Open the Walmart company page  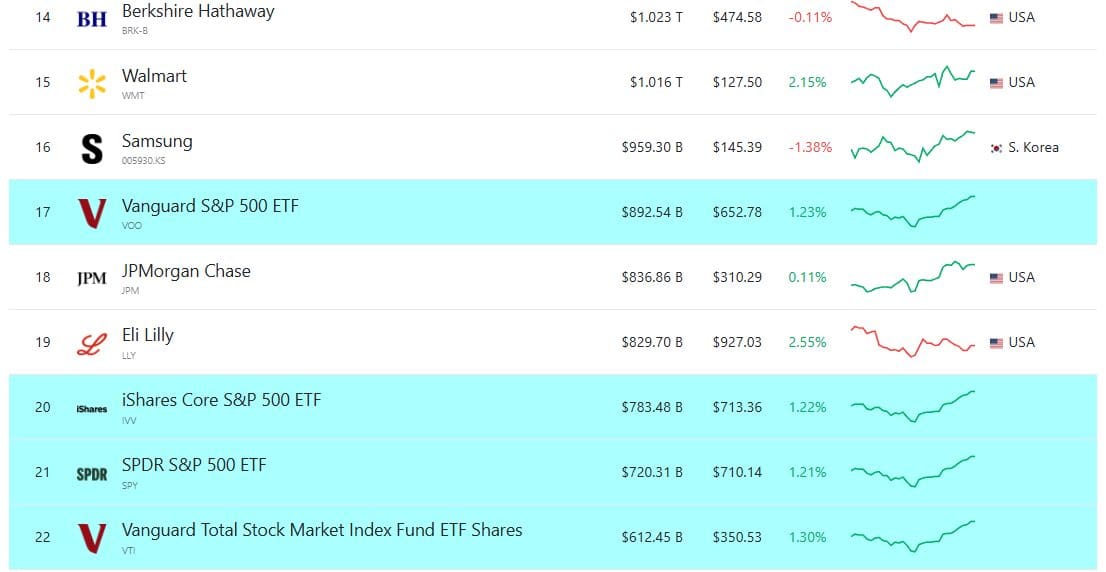(x=154, y=76)
